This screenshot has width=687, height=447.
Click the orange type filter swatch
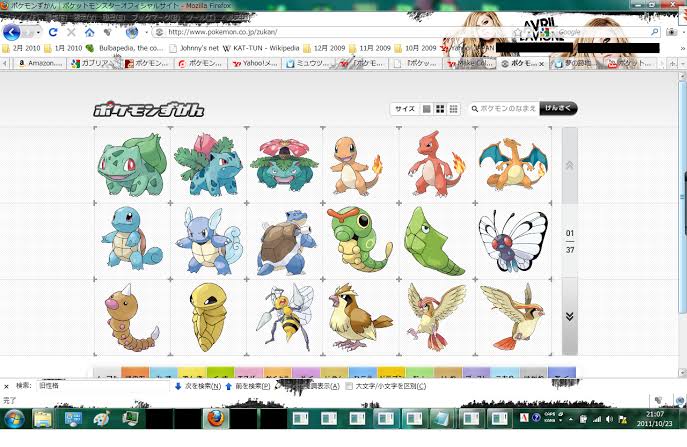135,372
